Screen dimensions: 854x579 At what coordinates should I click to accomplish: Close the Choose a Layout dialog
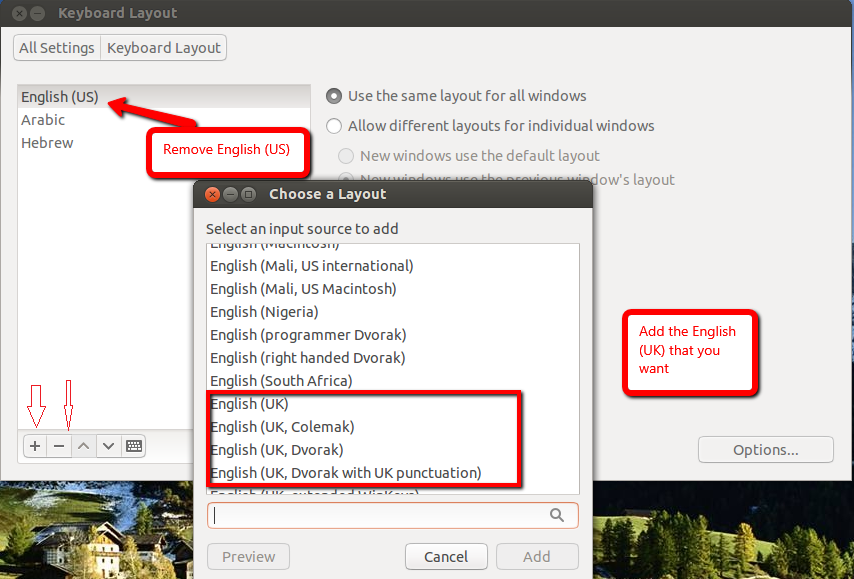[x=212, y=194]
